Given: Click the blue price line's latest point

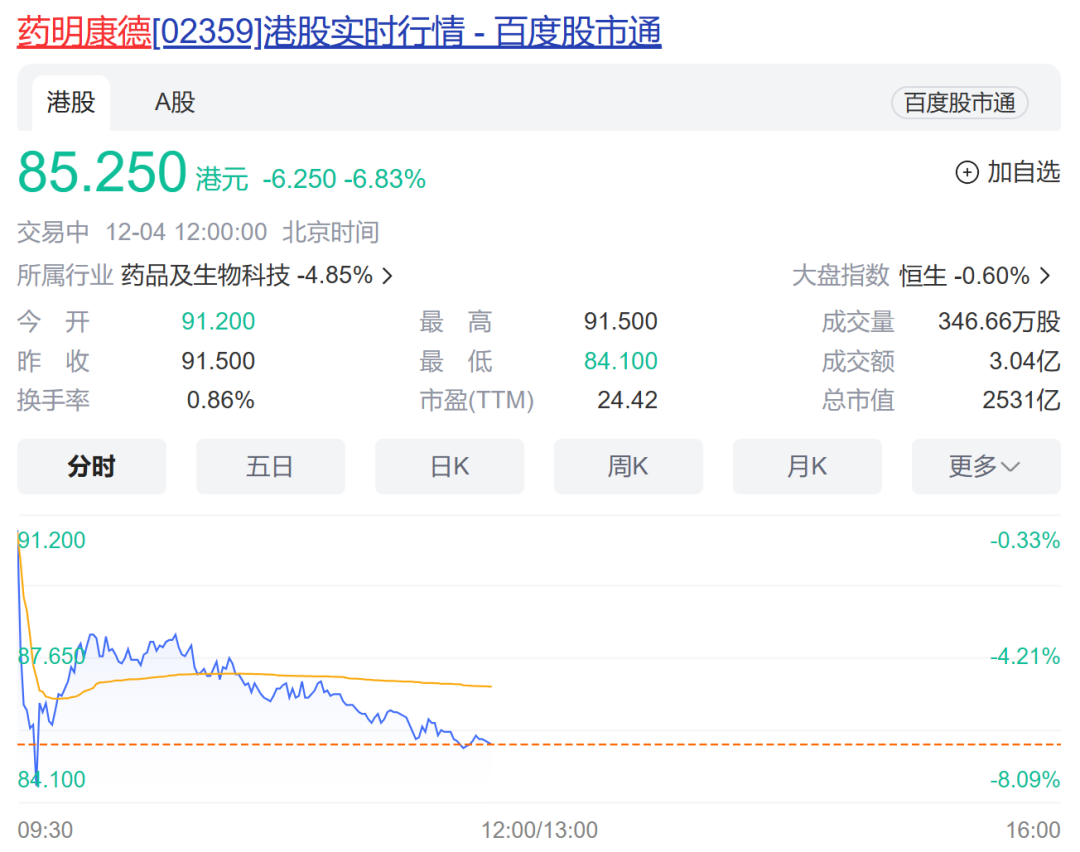Looking at the screenshot, I should pyautogui.click(x=490, y=743).
